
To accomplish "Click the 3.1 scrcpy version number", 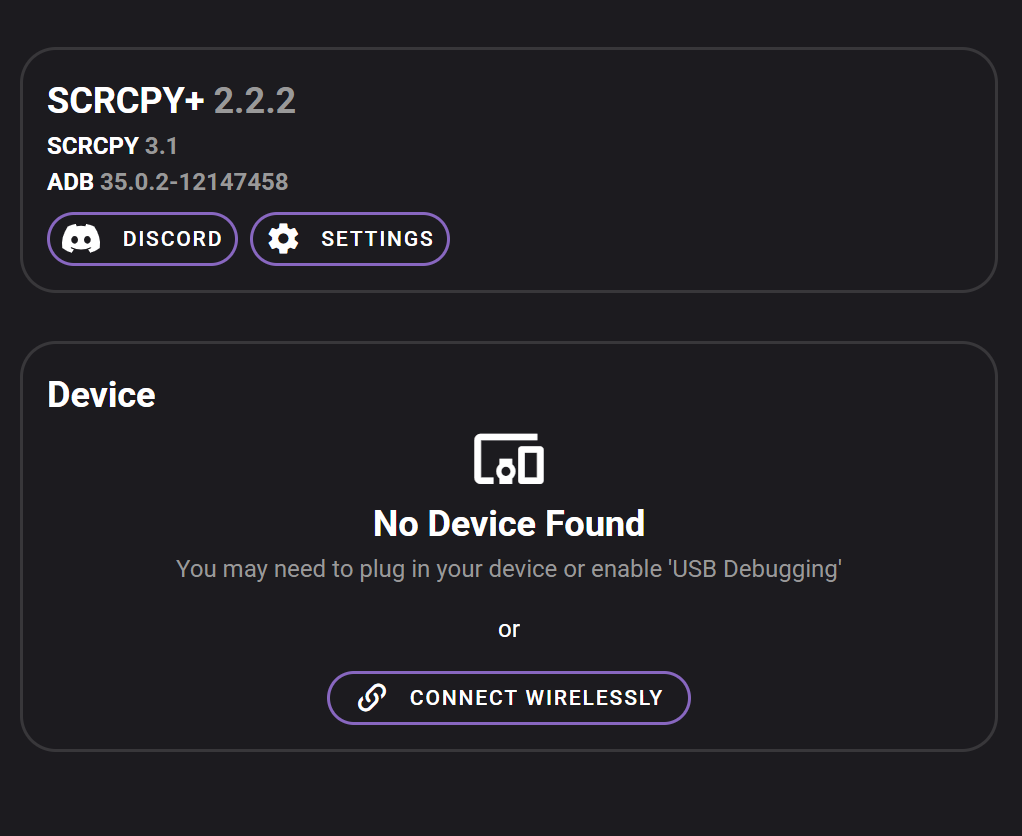I will tap(162, 146).
